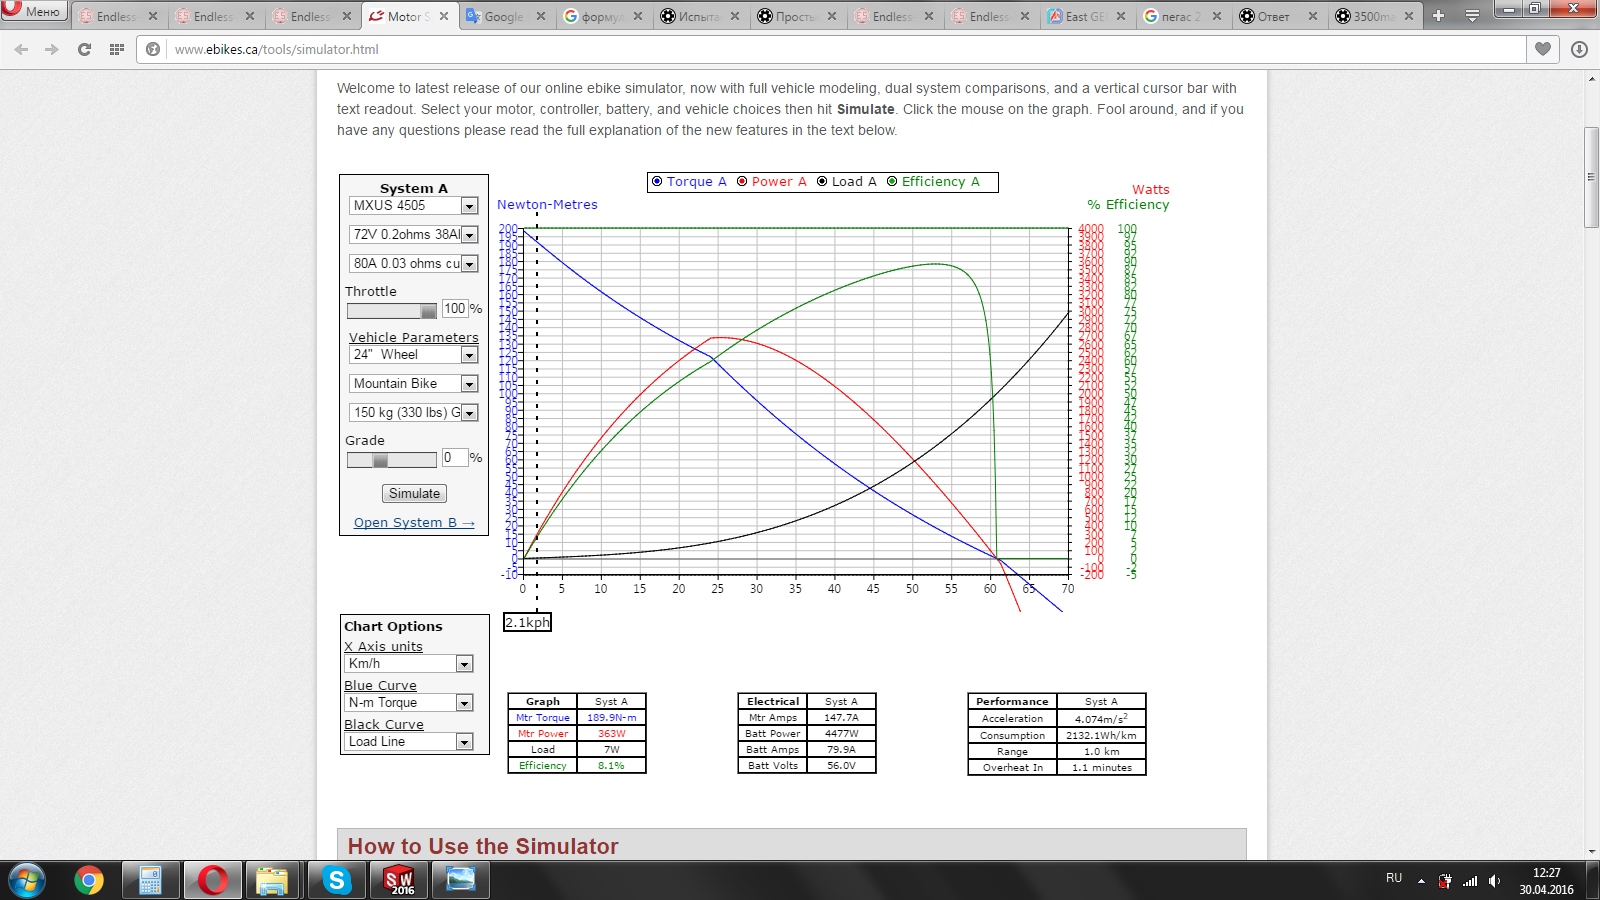The height and width of the screenshot is (900, 1600).
Task: Open Google Chrome from taskbar
Action: [x=89, y=880]
